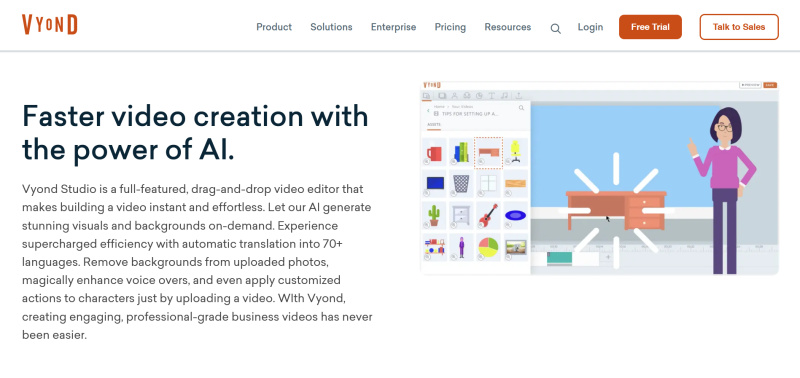The width and height of the screenshot is (800, 378).
Task: Select the purple character asset thumbnail
Action: pyautogui.click(x=461, y=247)
